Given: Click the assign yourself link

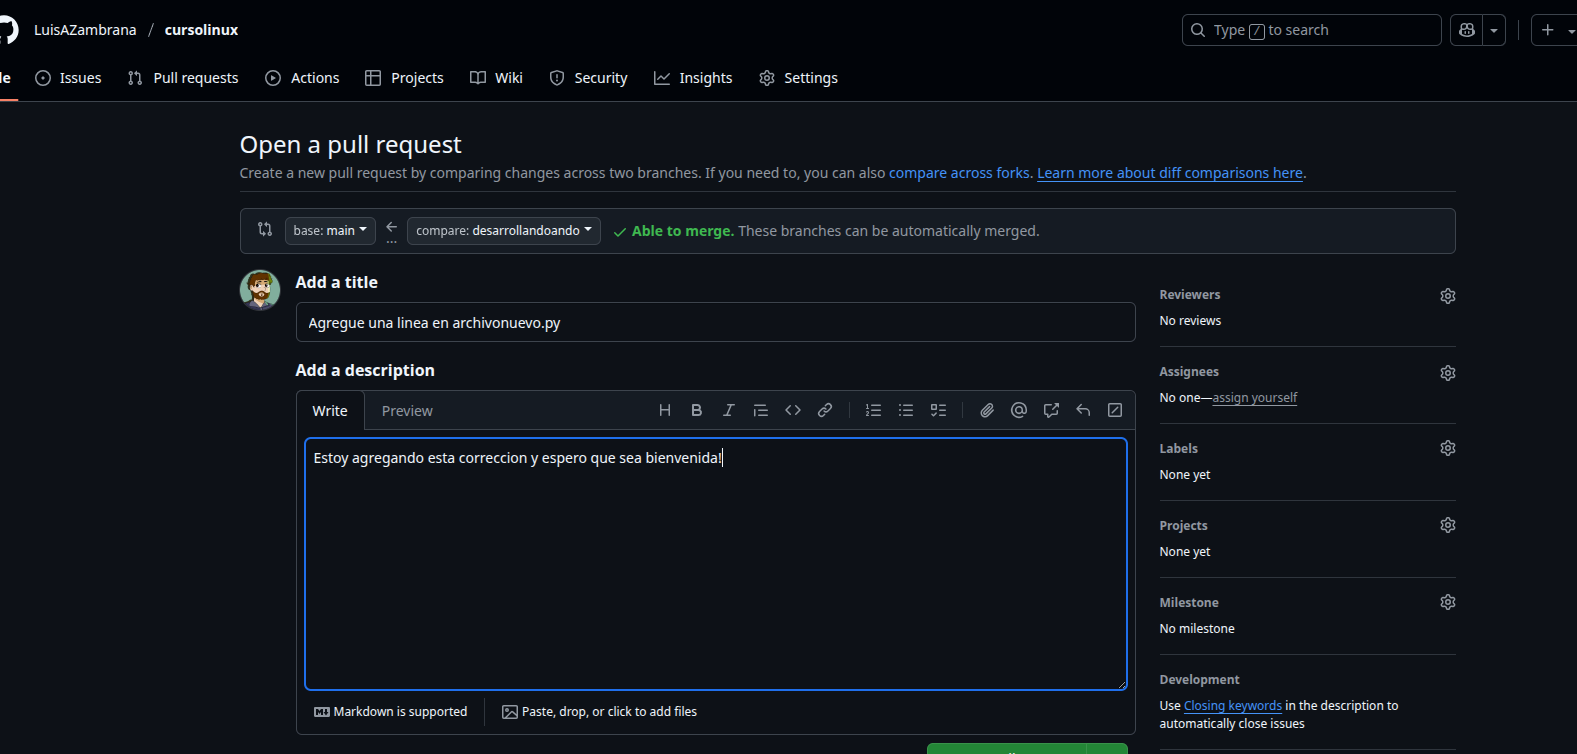Looking at the screenshot, I should [1254, 398].
